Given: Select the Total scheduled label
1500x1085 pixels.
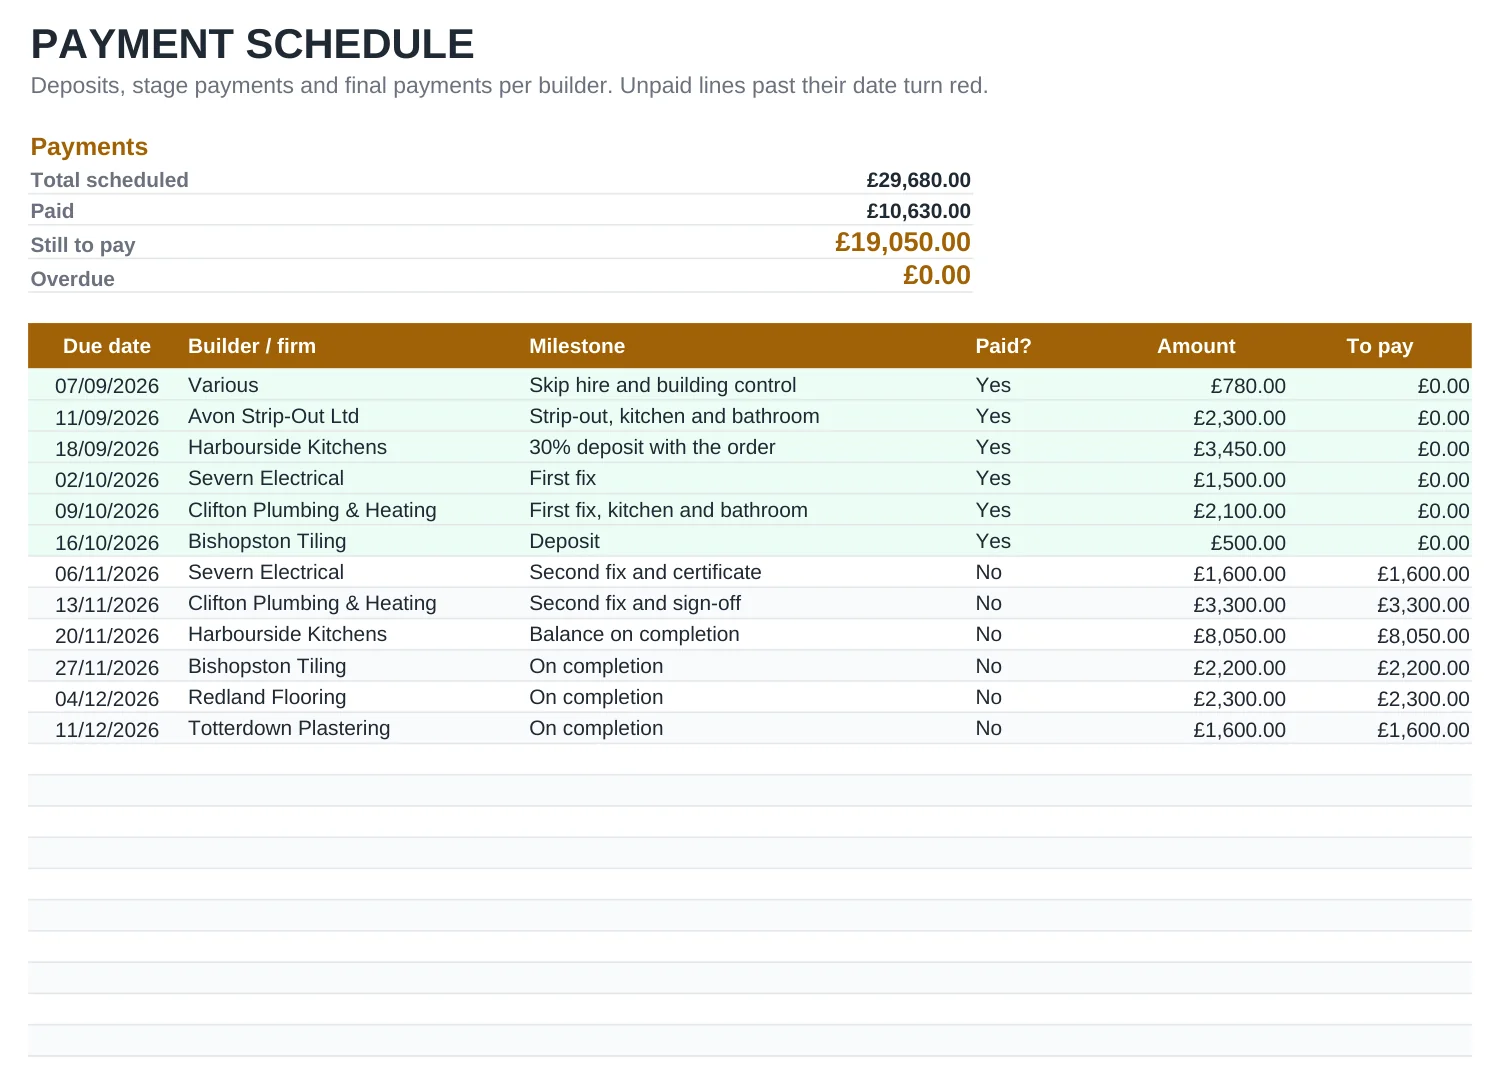Looking at the screenshot, I should [x=110, y=180].
